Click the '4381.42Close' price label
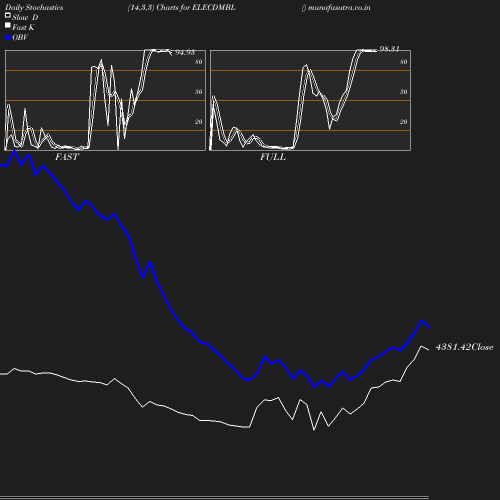Viewport: 500px width, 500px height. coord(464,347)
